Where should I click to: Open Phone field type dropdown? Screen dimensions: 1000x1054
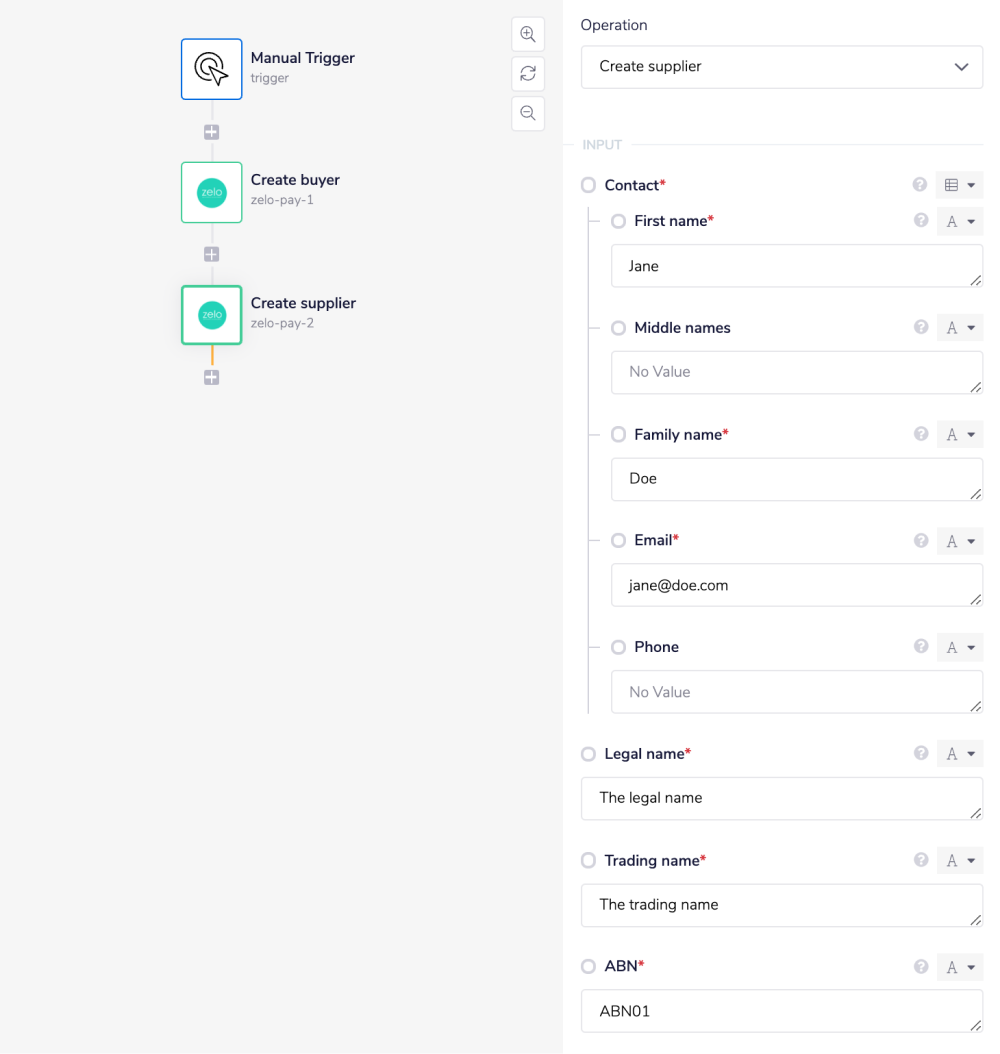pyautogui.click(x=960, y=648)
